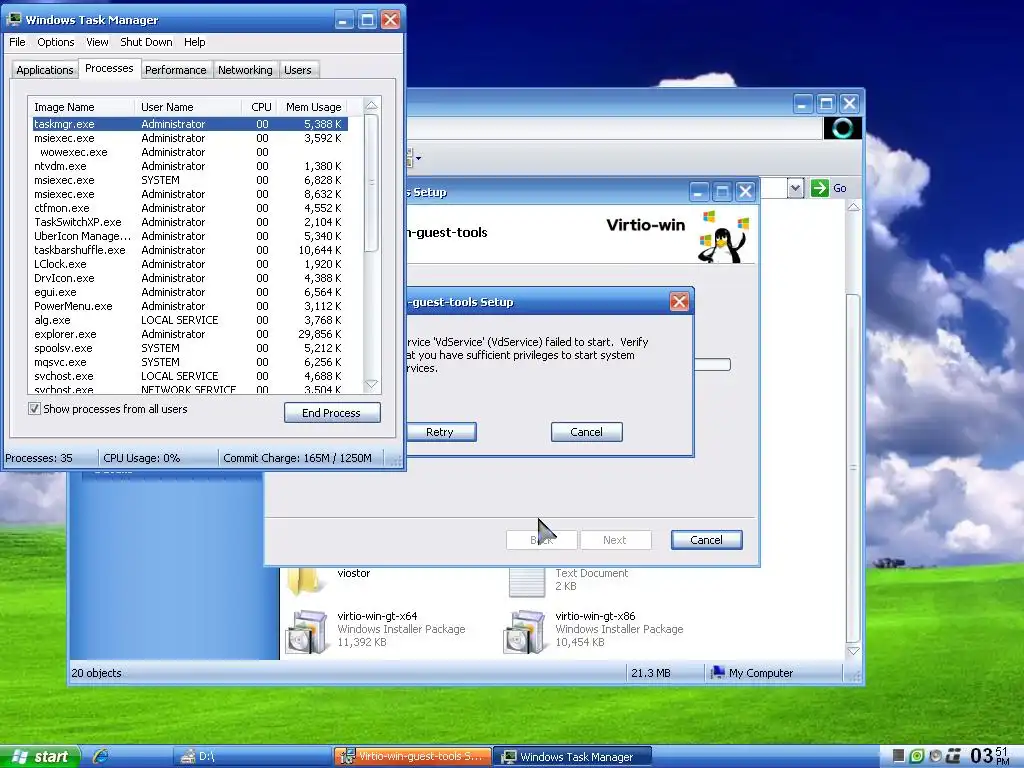1024x768 pixels.
Task: Select the viostor folder icon
Action: [307, 581]
